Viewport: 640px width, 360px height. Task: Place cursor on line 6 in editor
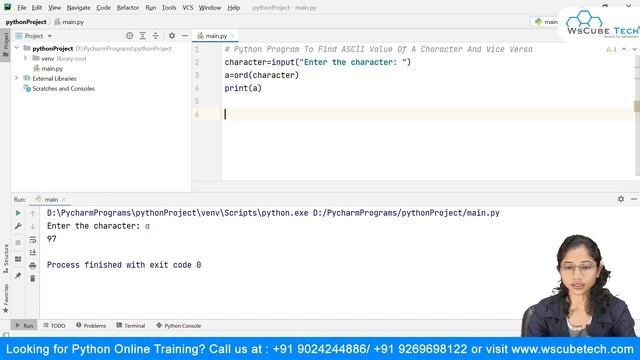(427, 114)
